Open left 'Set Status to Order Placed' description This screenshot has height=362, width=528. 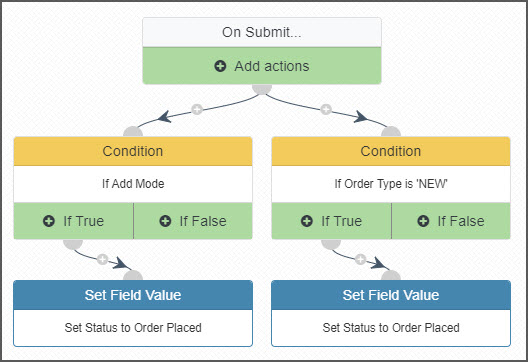click(x=133, y=328)
